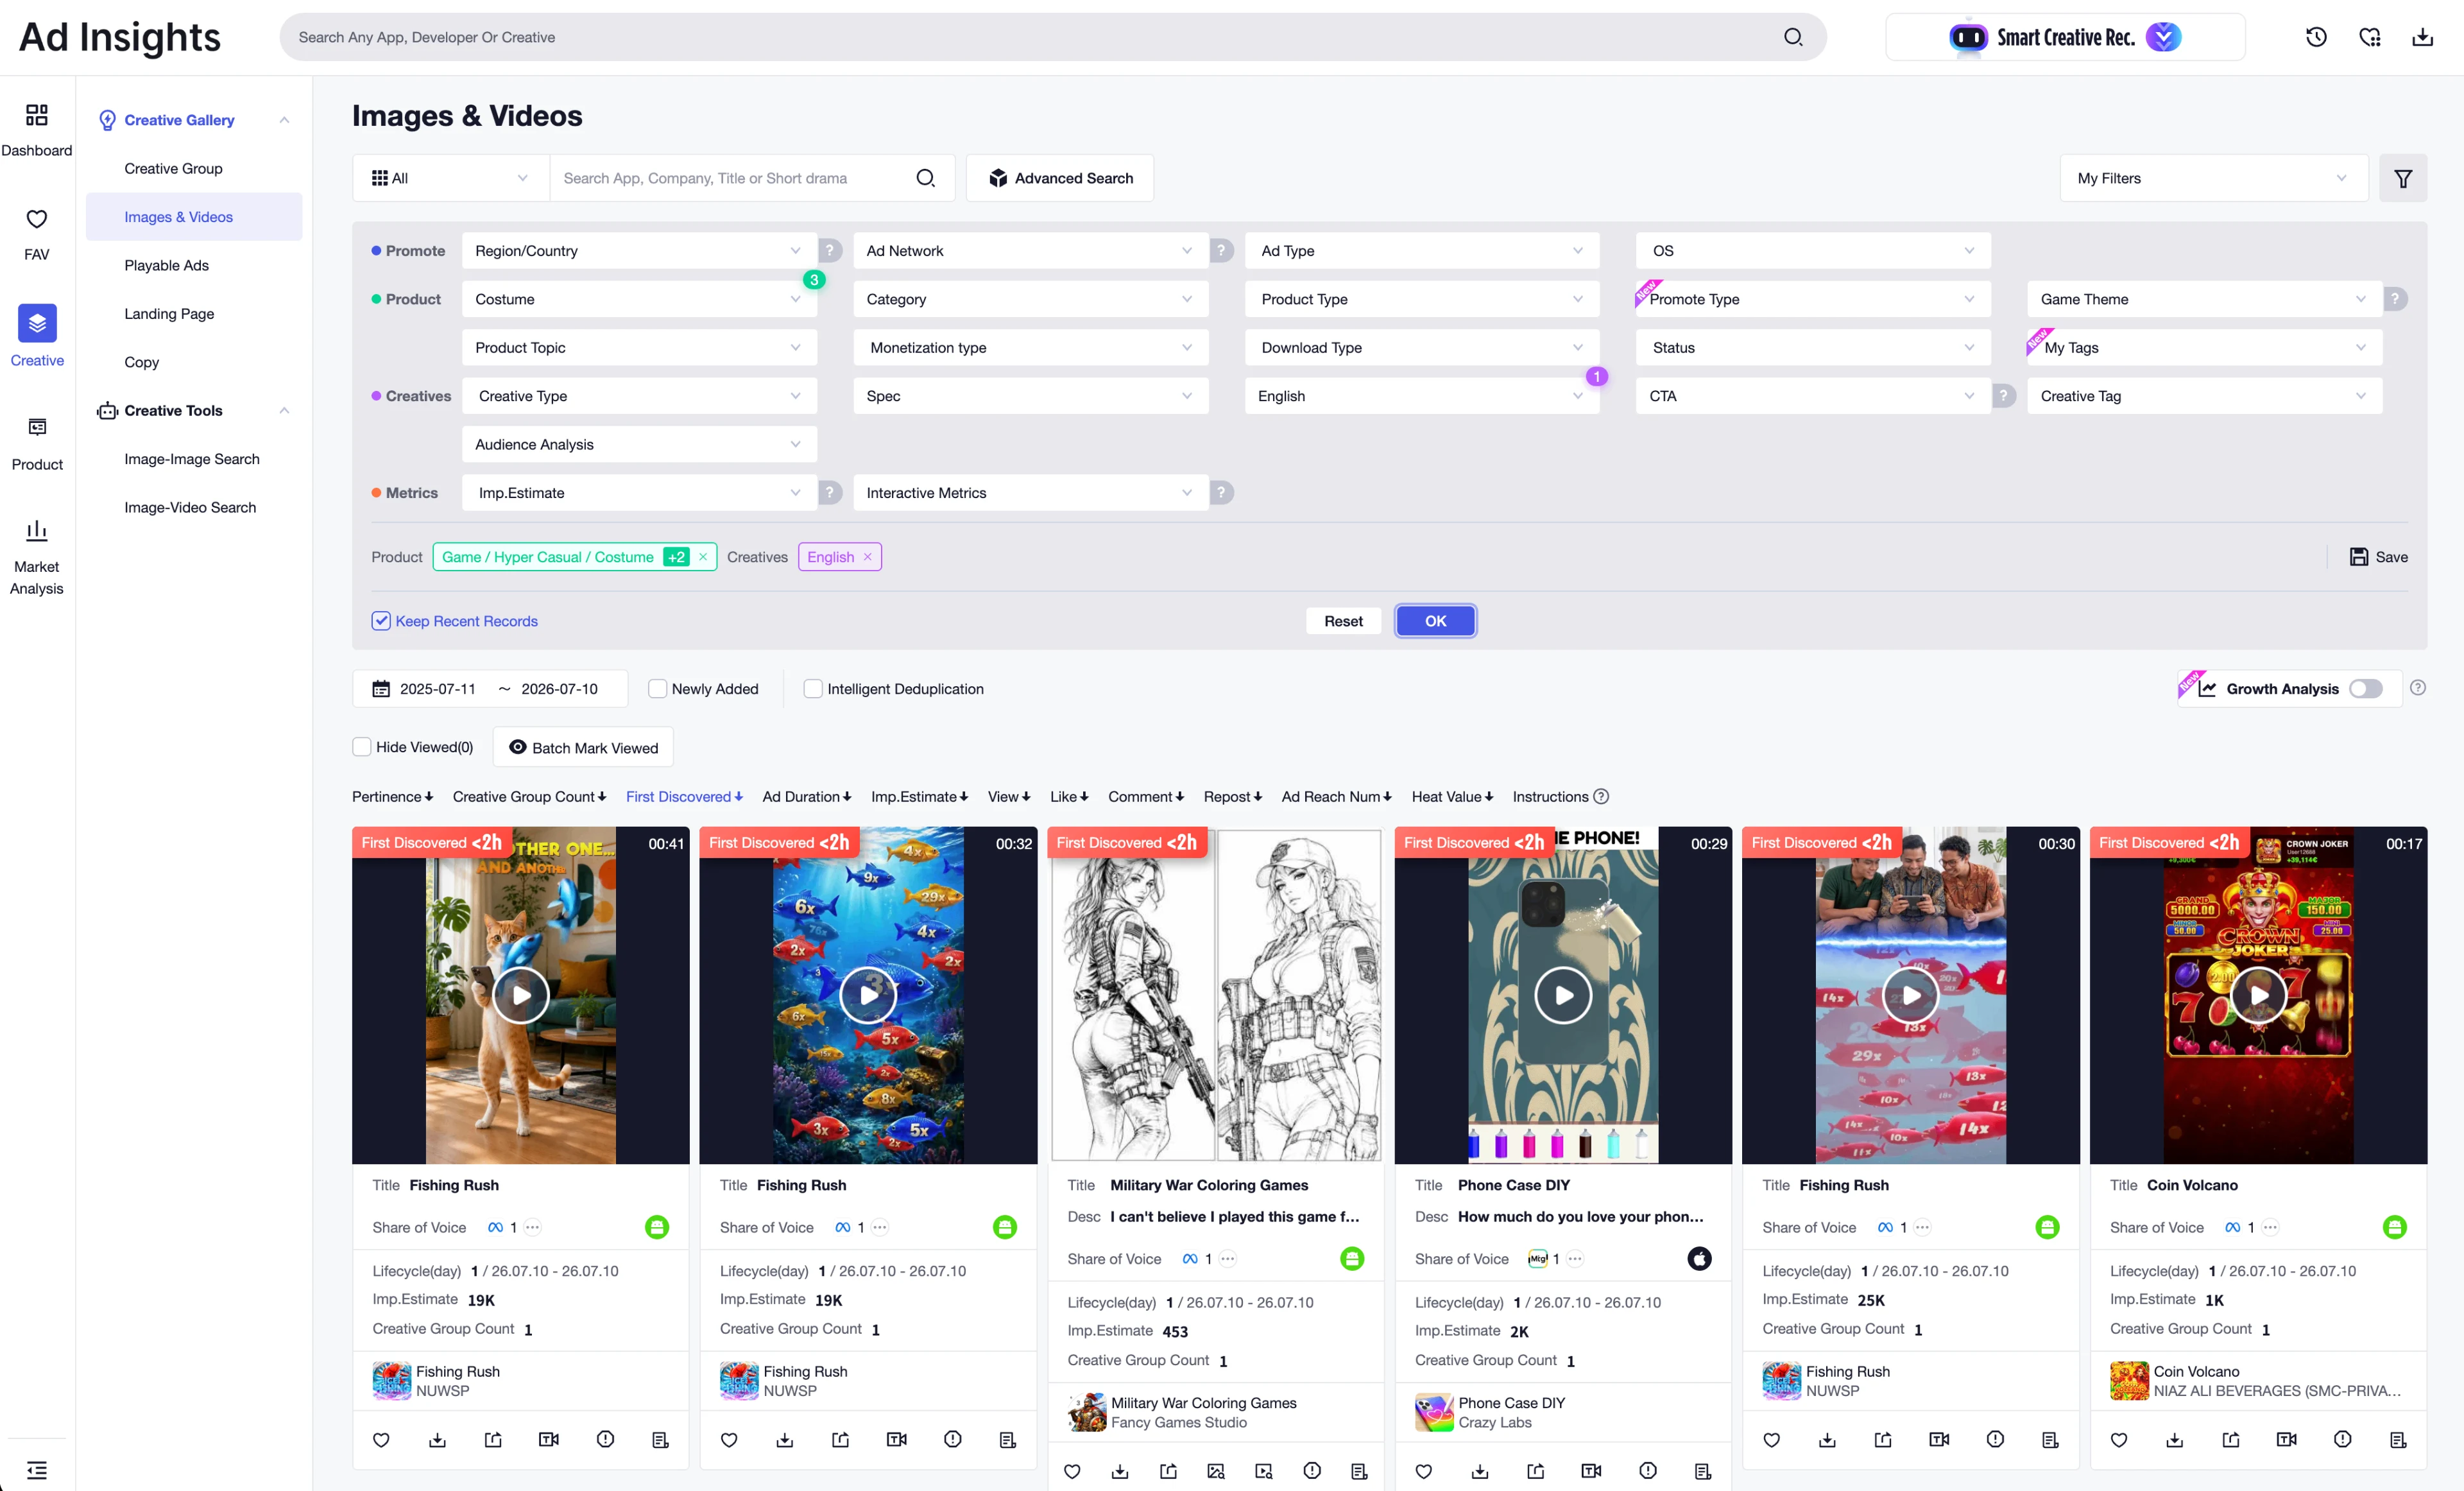2464x1491 pixels.
Task: Open the start date 2025-07-11 field
Action: coord(437,689)
